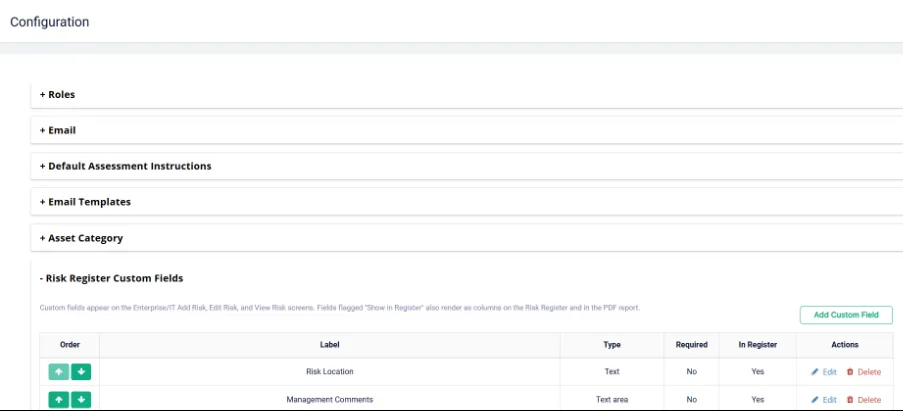Click the In Register column header
903x411 pixels.
[x=758, y=345]
